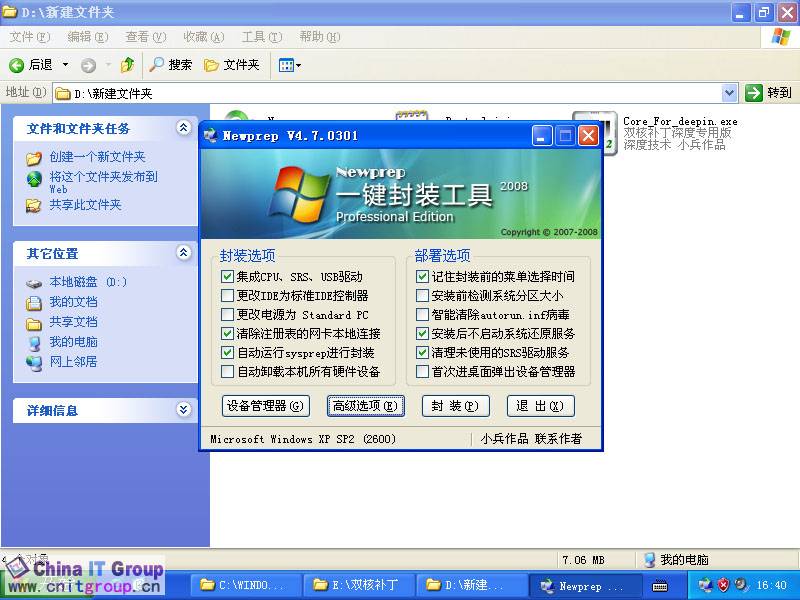This screenshot has height=600, width=800.
Task: Open the Views dropdown arrow
Action: 298,65
